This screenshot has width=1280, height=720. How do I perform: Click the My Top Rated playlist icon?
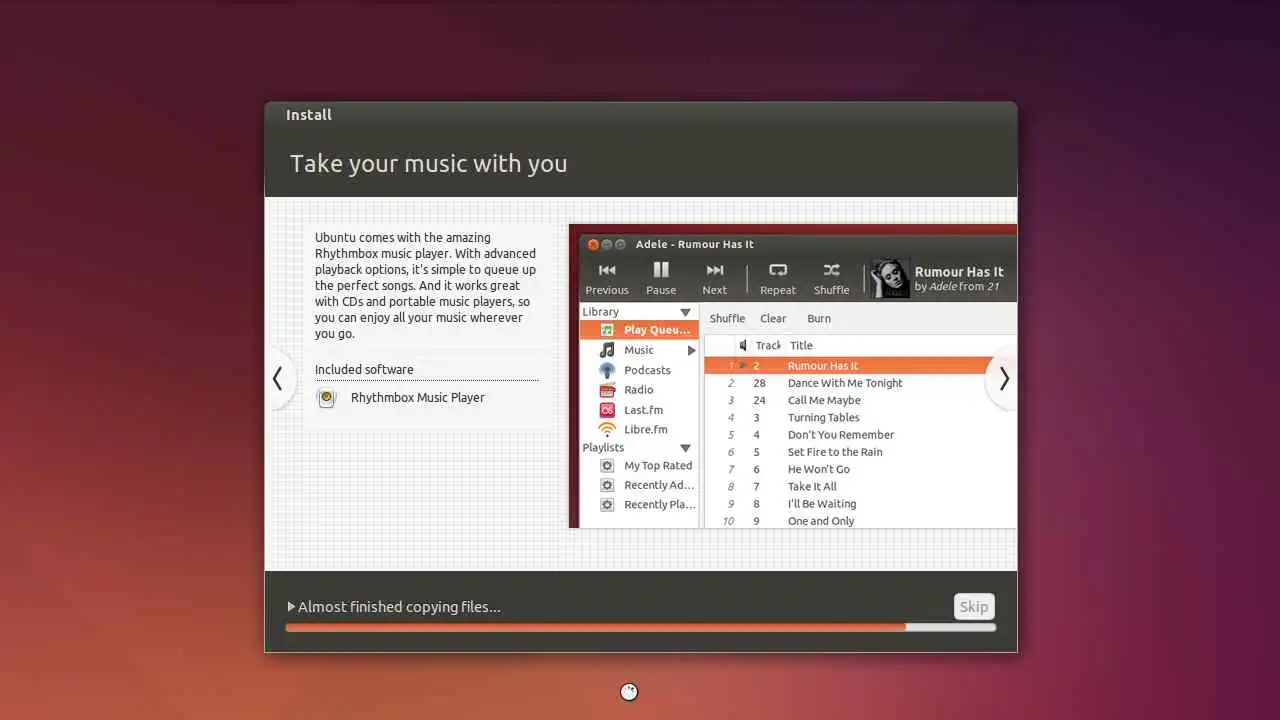click(607, 466)
